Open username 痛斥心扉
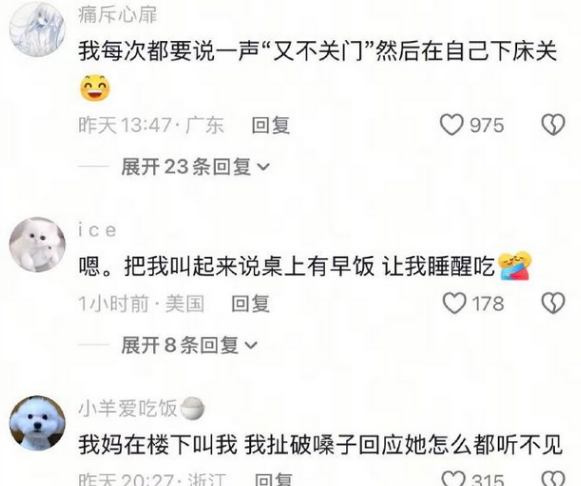The height and width of the screenshot is (486, 581). click(117, 16)
